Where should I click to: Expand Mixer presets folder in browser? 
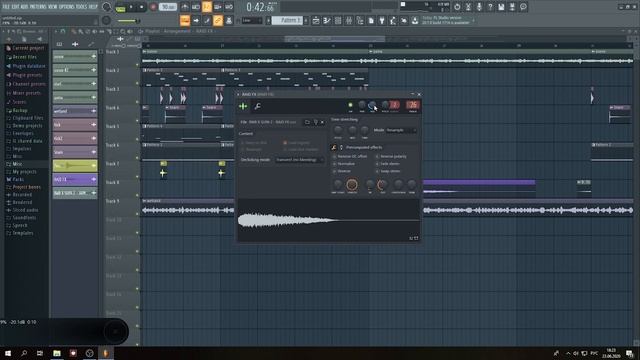(24, 93)
